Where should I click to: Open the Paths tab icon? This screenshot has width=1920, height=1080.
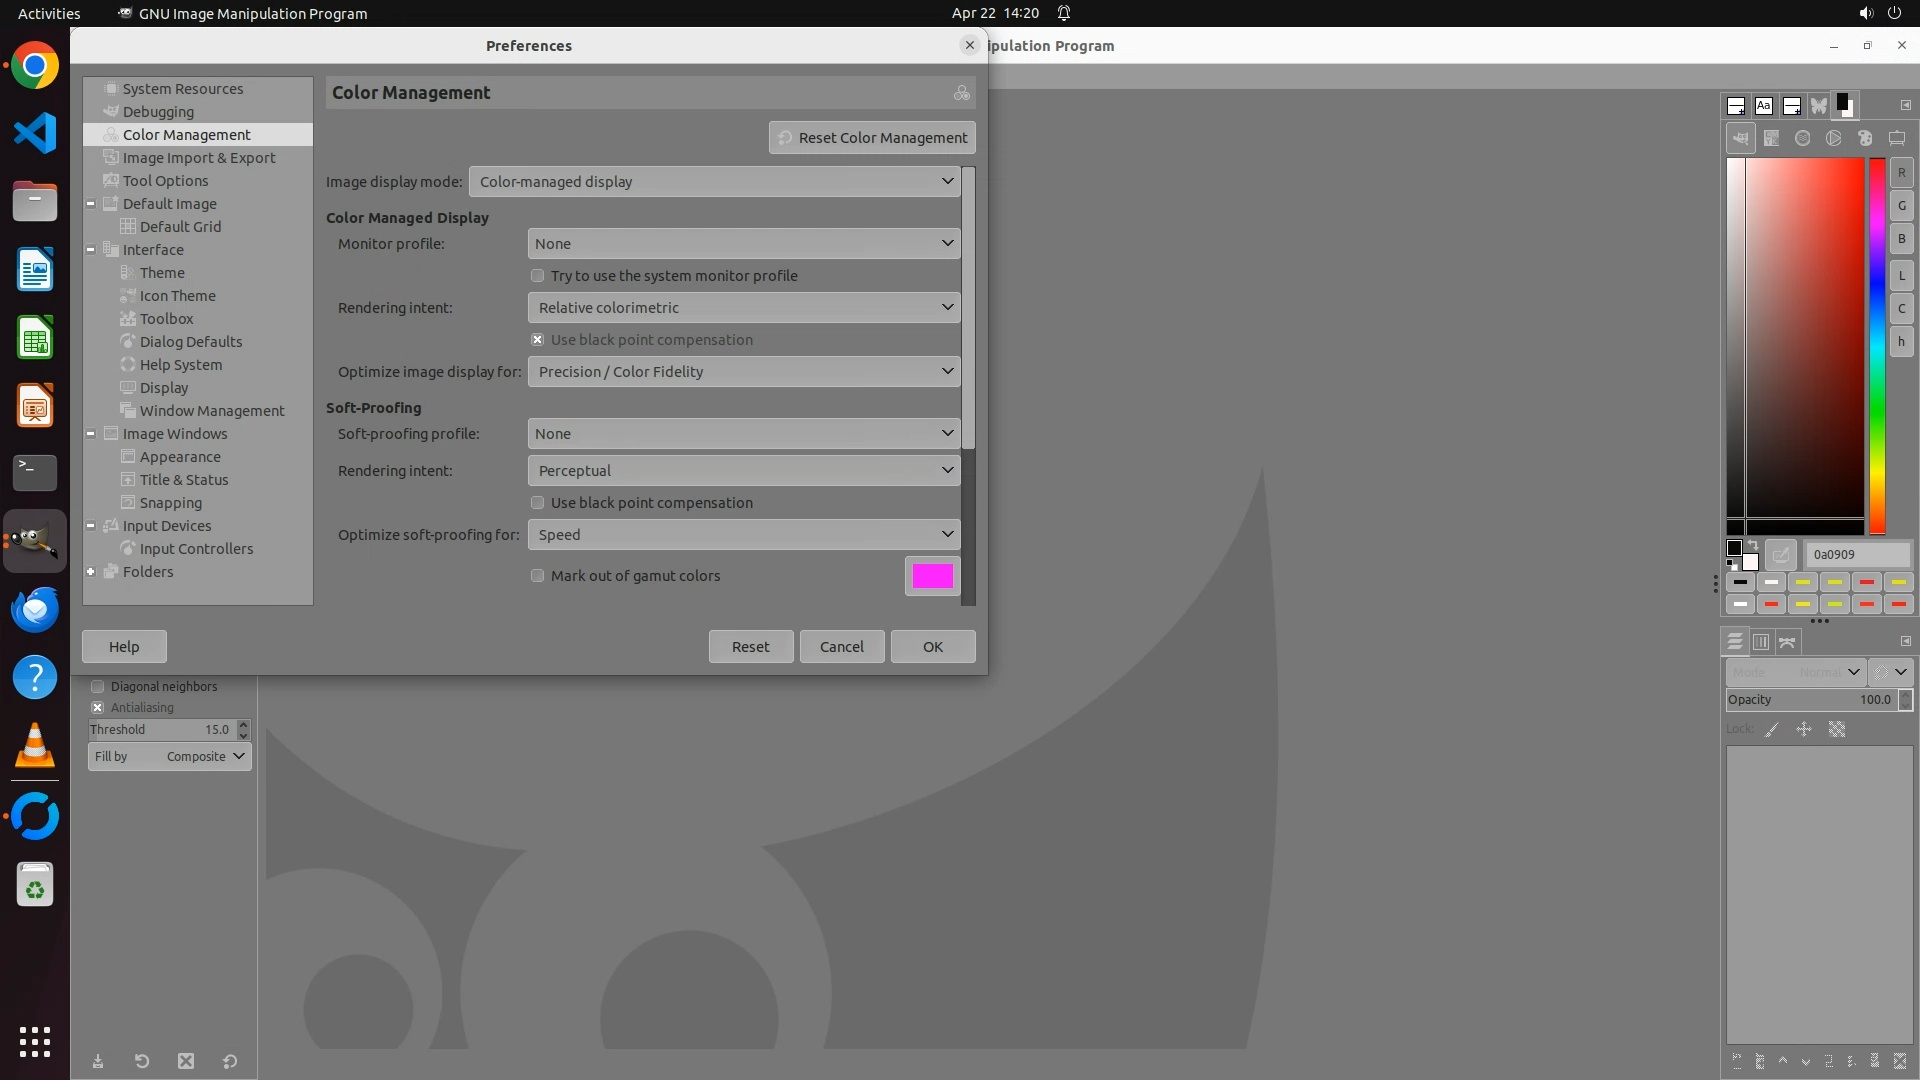click(x=1787, y=642)
